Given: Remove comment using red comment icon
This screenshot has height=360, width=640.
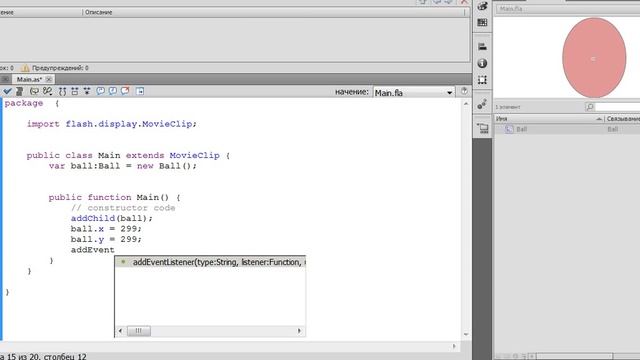Looking at the screenshot, I should [125, 91].
